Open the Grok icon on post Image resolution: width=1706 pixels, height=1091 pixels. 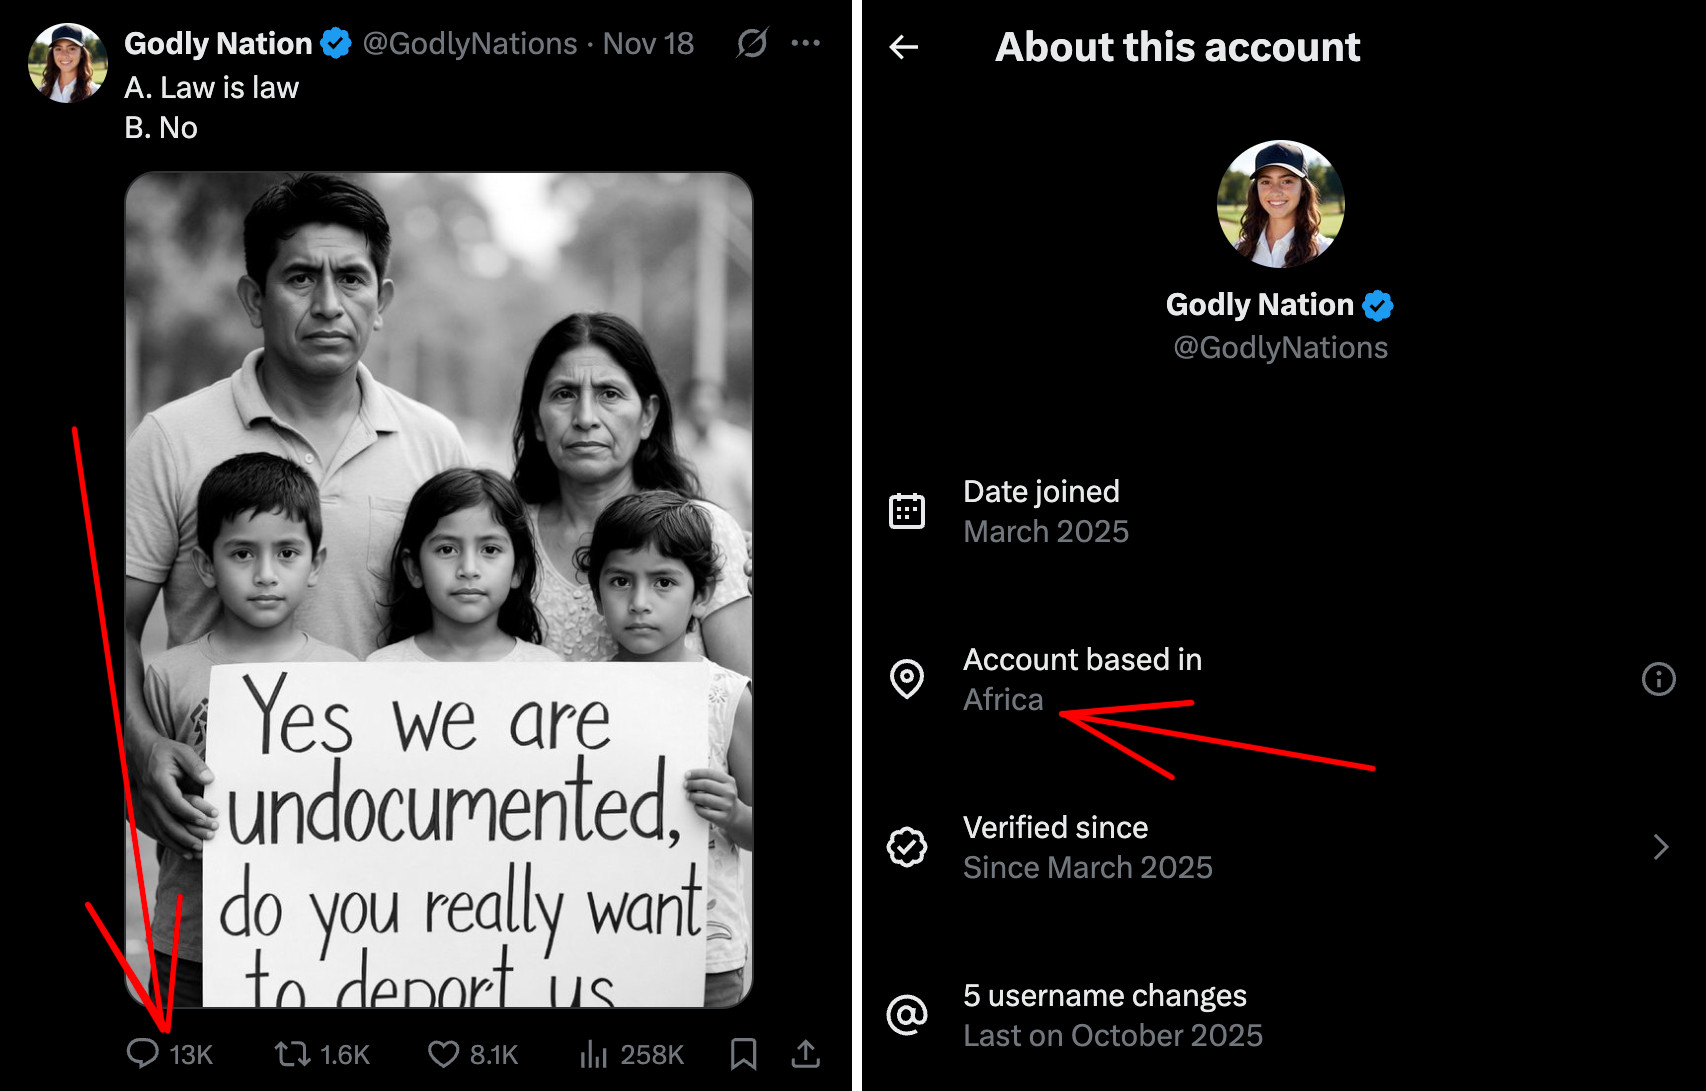(752, 43)
